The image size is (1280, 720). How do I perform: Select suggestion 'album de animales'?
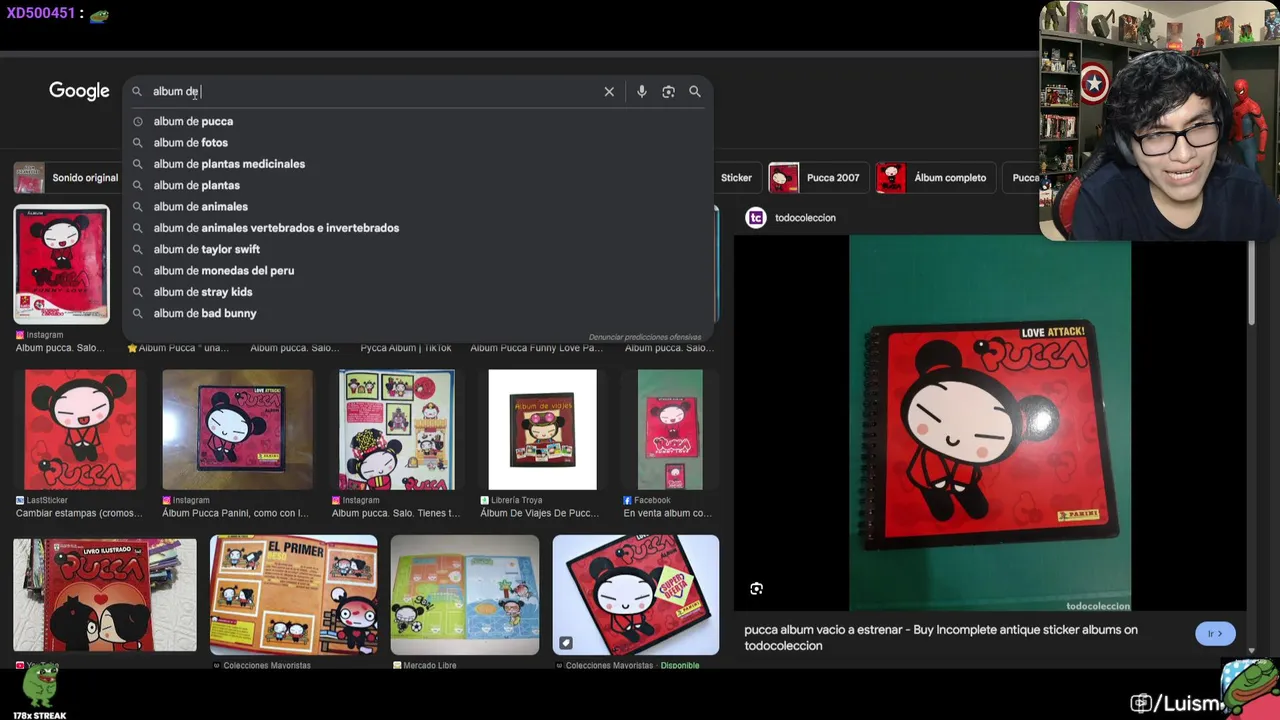click(x=418, y=206)
